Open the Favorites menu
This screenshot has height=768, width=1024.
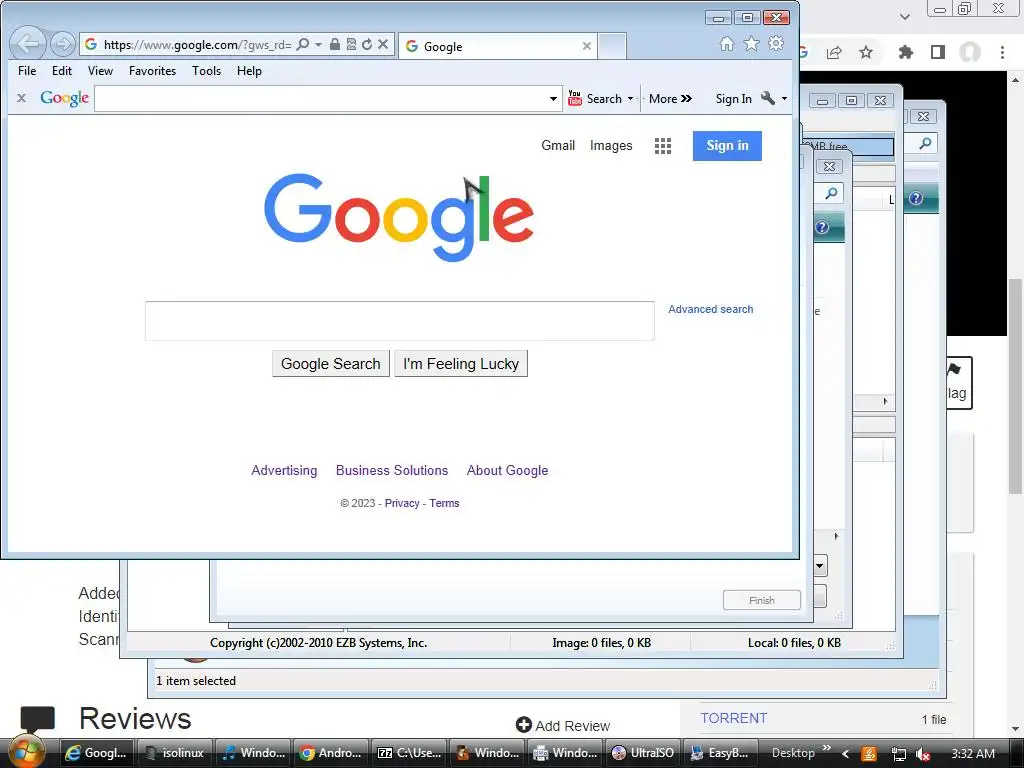152,71
